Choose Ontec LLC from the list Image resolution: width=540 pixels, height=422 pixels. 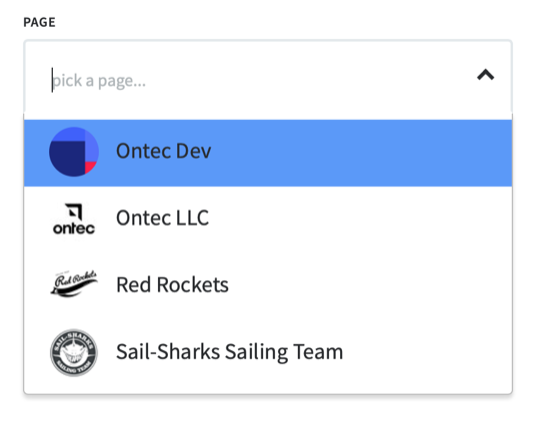coord(268,219)
